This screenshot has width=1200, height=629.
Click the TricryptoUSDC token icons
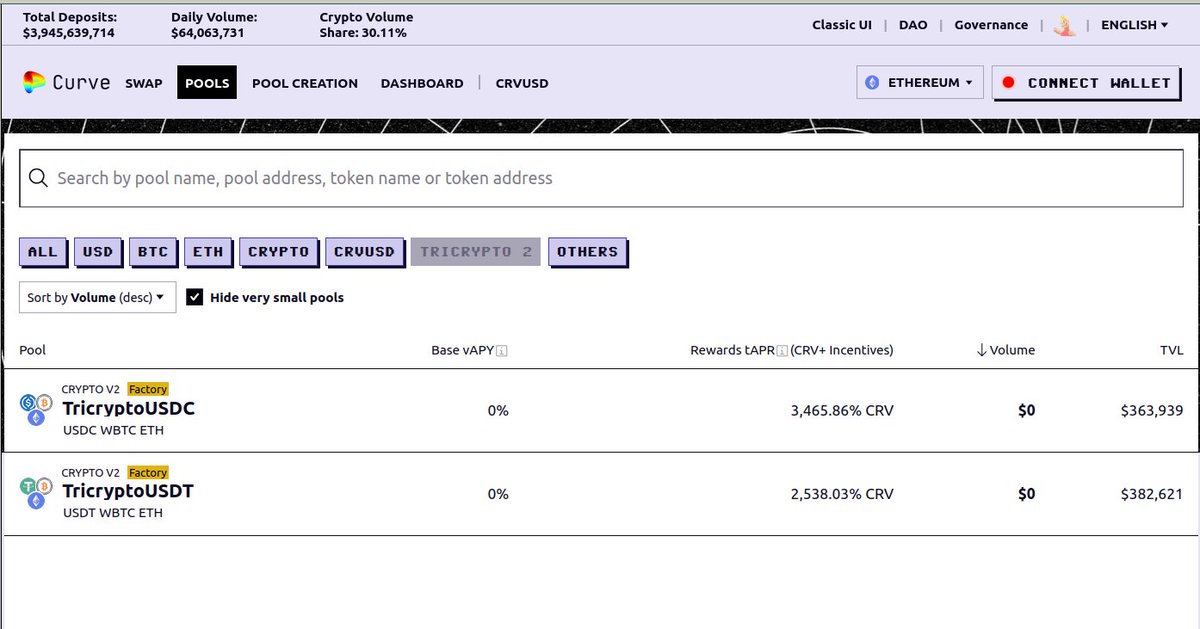[35, 409]
